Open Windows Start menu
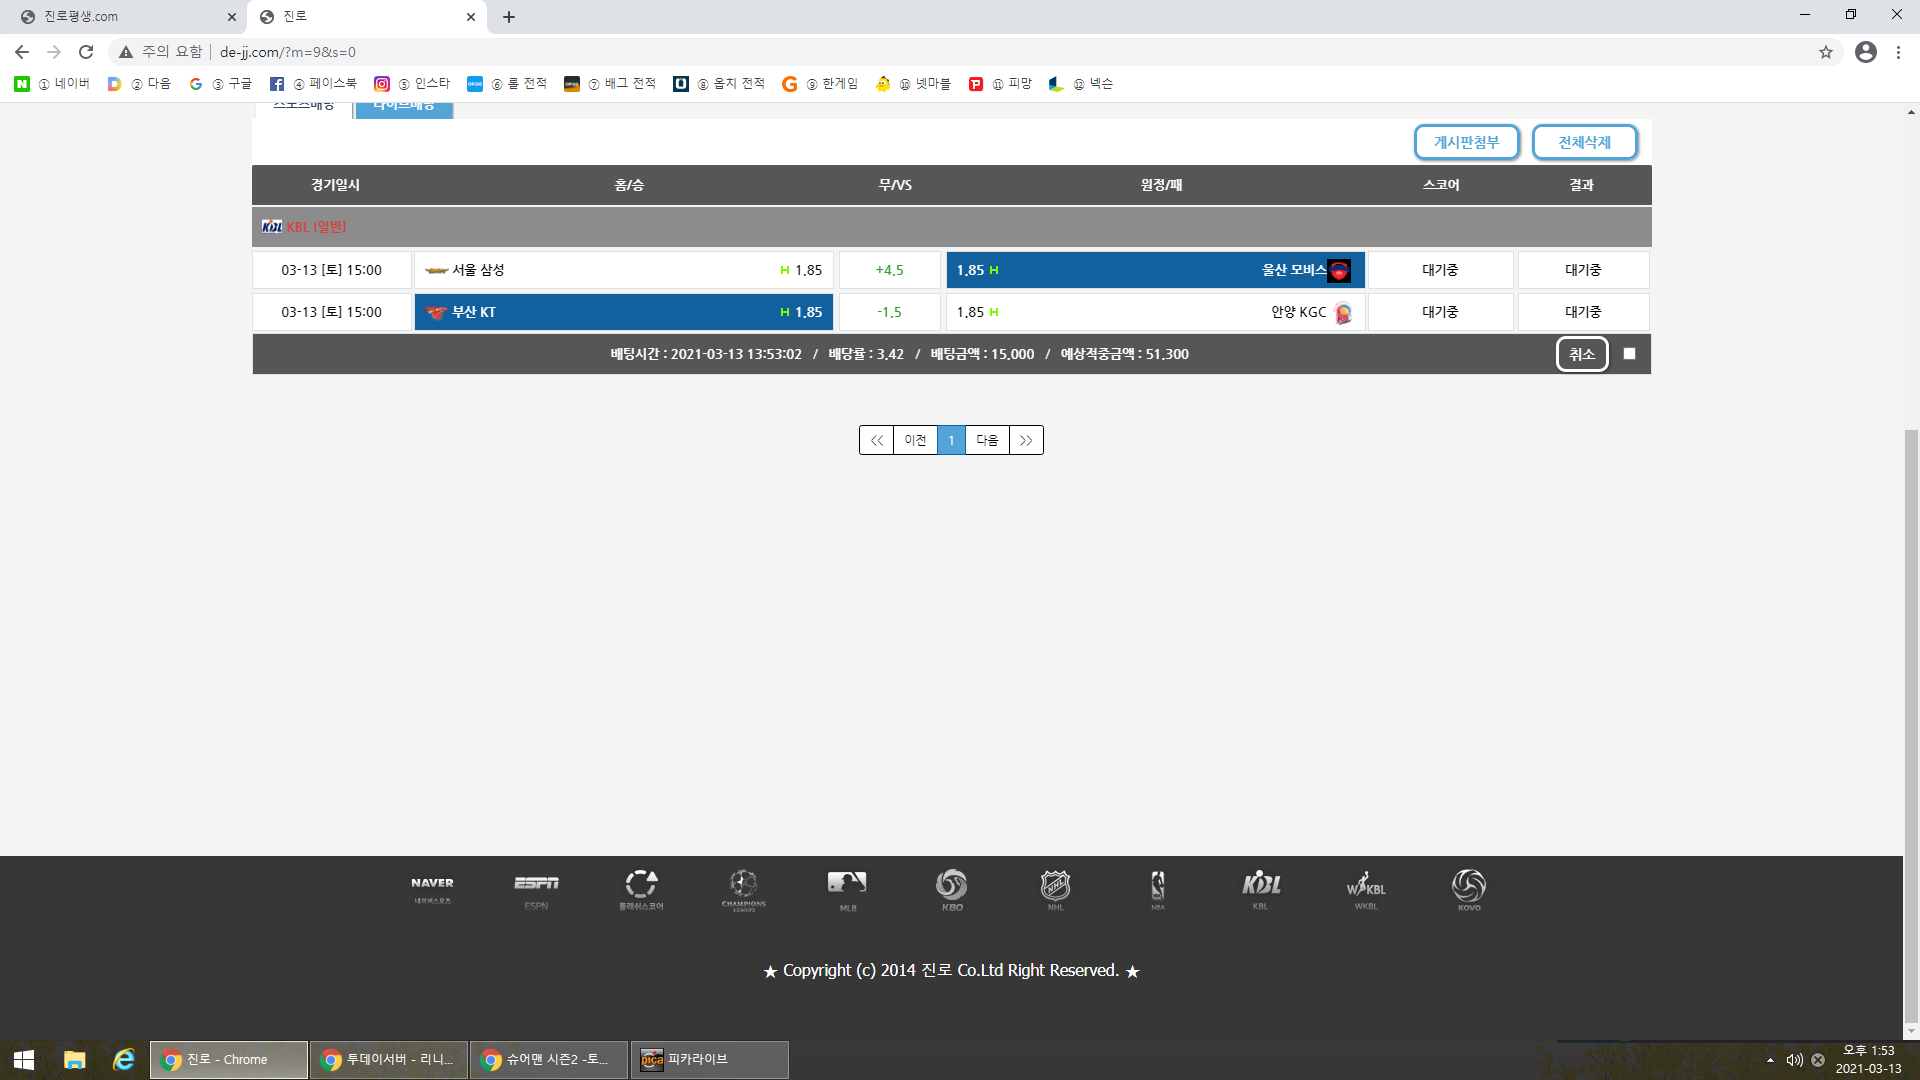The image size is (1920, 1080). coord(24,1060)
